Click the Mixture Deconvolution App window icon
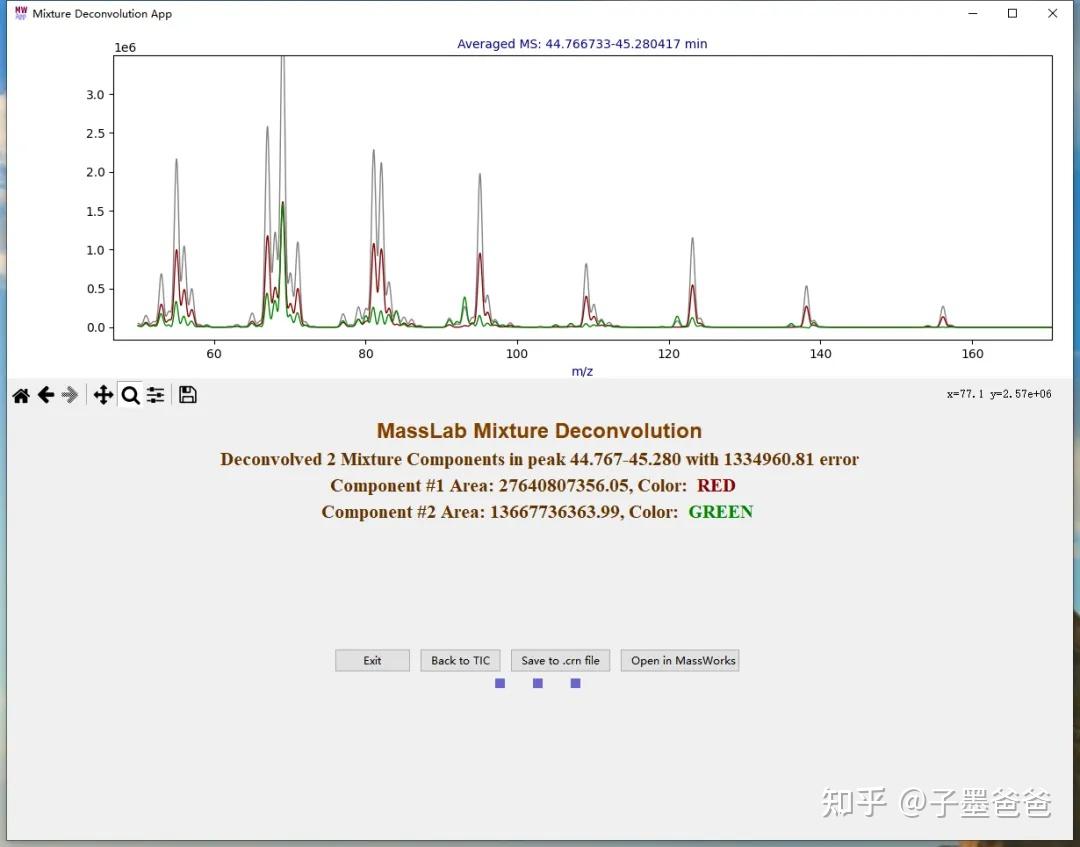The height and width of the screenshot is (847, 1080). (x=21, y=13)
